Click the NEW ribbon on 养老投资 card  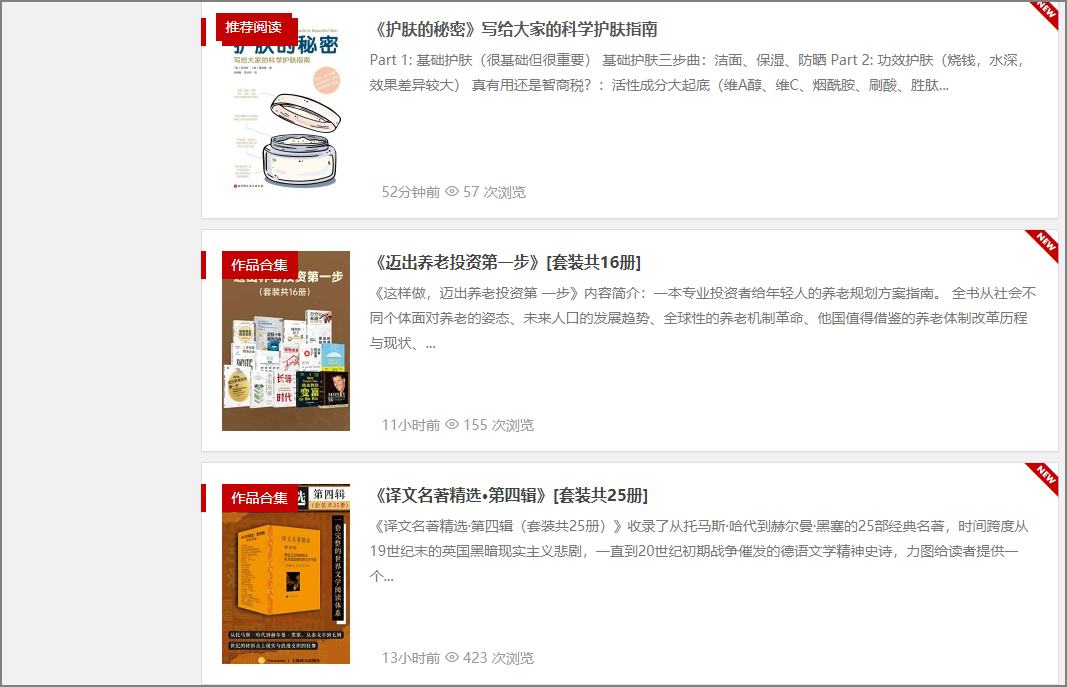[x=1045, y=244]
